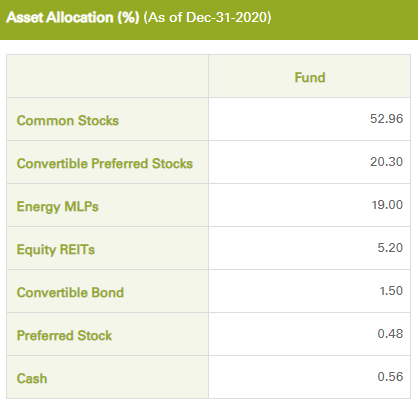The width and height of the screenshot is (418, 407).
Task: Select the Equity REITs row label
Action: pos(56,249)
